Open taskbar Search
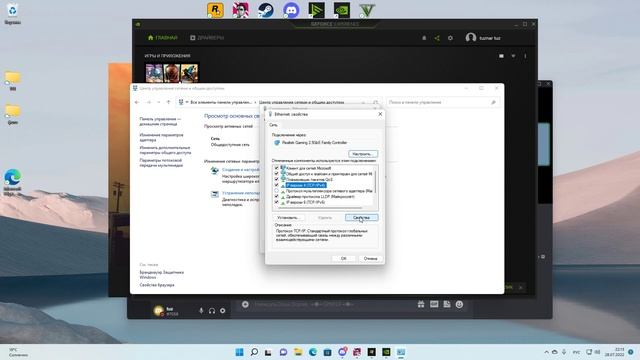This screenshot has height=360, width=640. click(254, 352)
